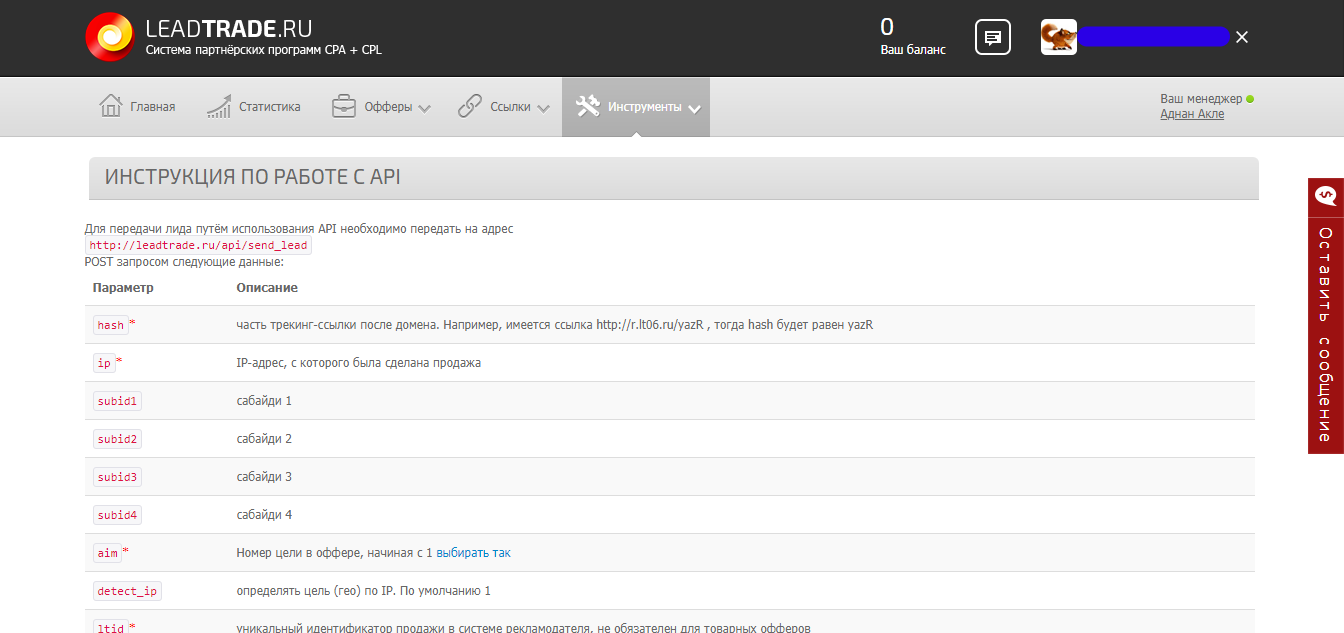Click the 'Оставить сообщение' side button
1344x633 pixels.
coord(1325,335)
